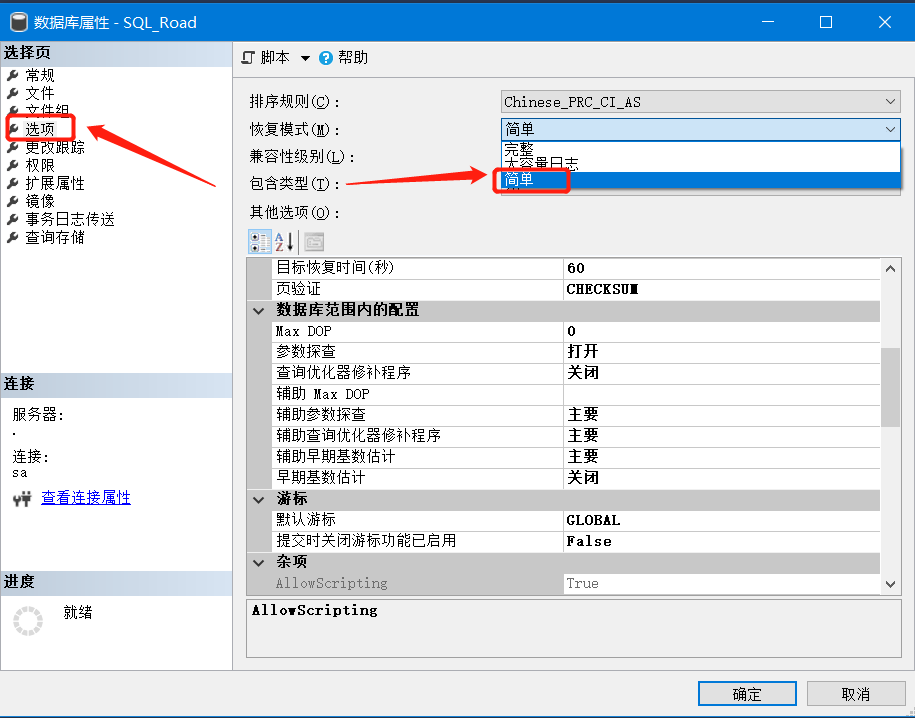Select 辅助参数探查 value 主要
915x718 pixels.
(722, 415)
